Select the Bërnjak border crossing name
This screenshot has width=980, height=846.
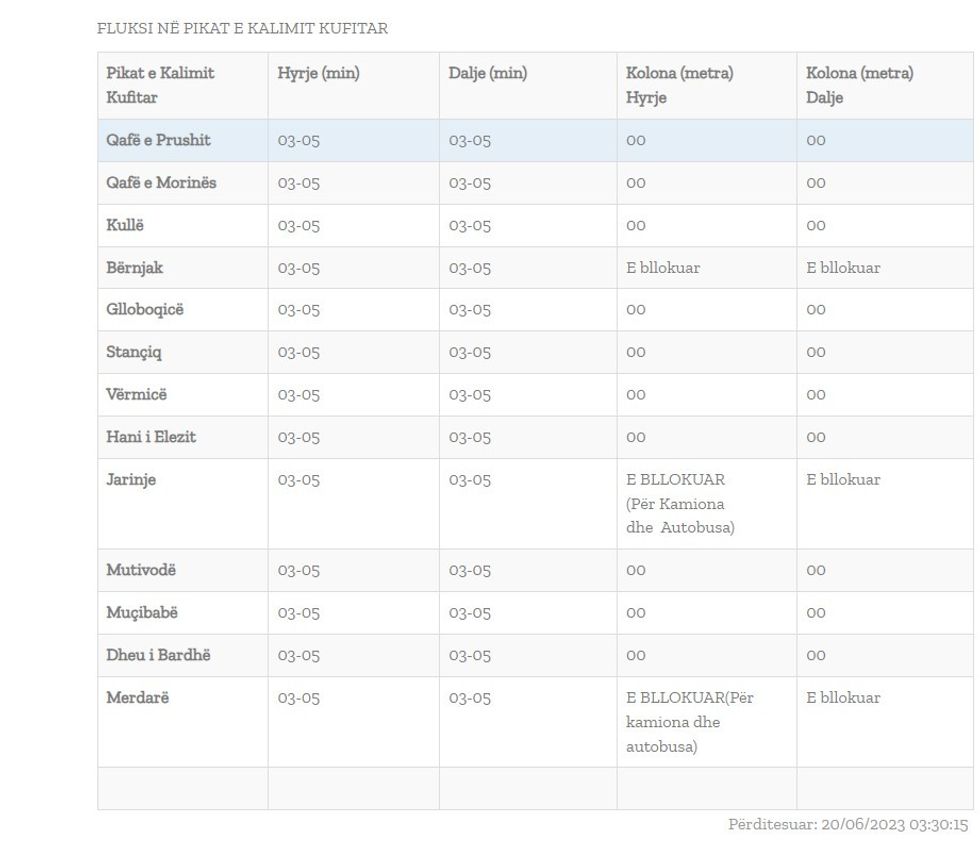(134, 268)
